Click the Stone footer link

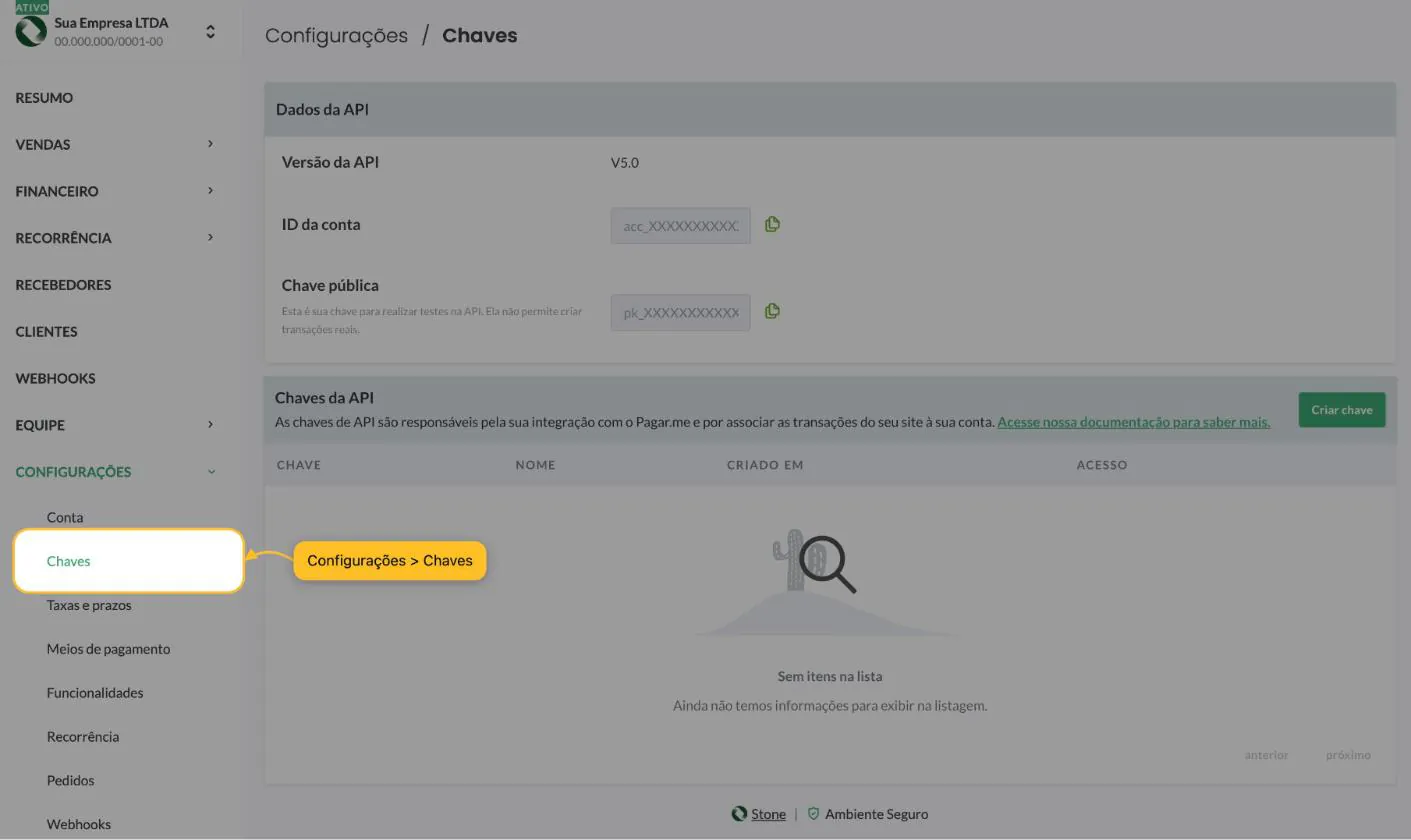[768, 814]
